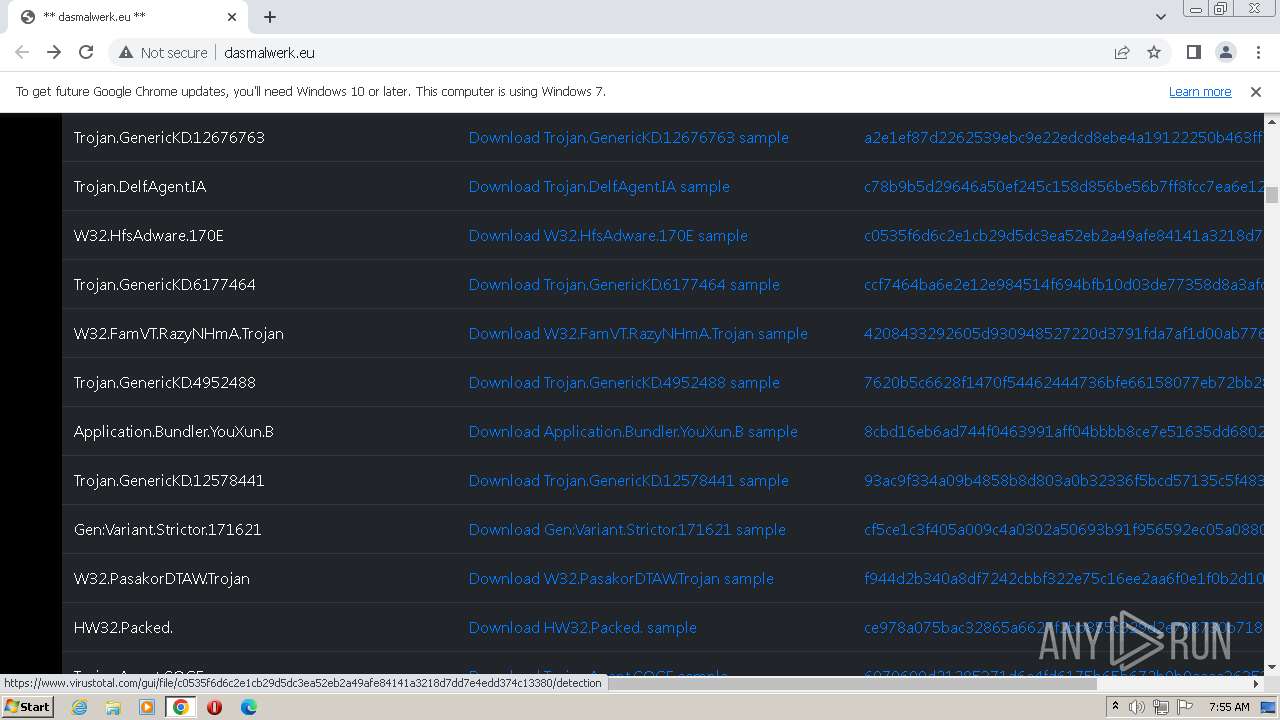Open Windows Media Player taskbar icon
This screenshot has height=720, width=1280.
click(x=147, y=707)
